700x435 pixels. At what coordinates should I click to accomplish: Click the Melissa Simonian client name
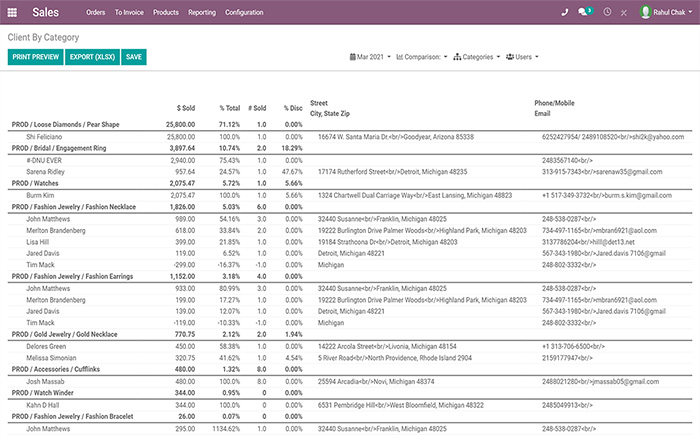[51, 358]
